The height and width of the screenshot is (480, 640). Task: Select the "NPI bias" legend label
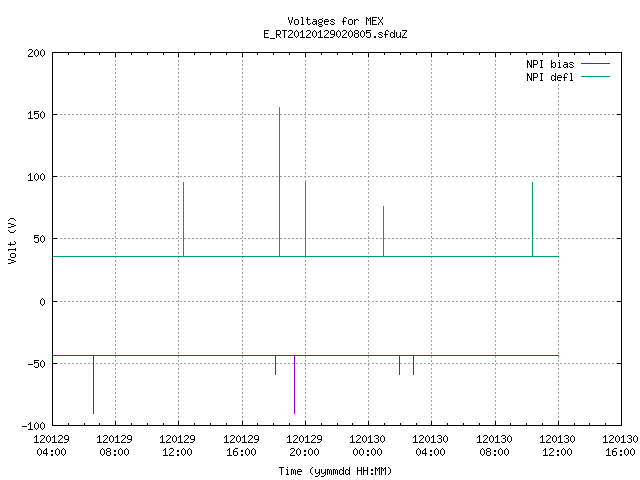(x=550, y=64)
